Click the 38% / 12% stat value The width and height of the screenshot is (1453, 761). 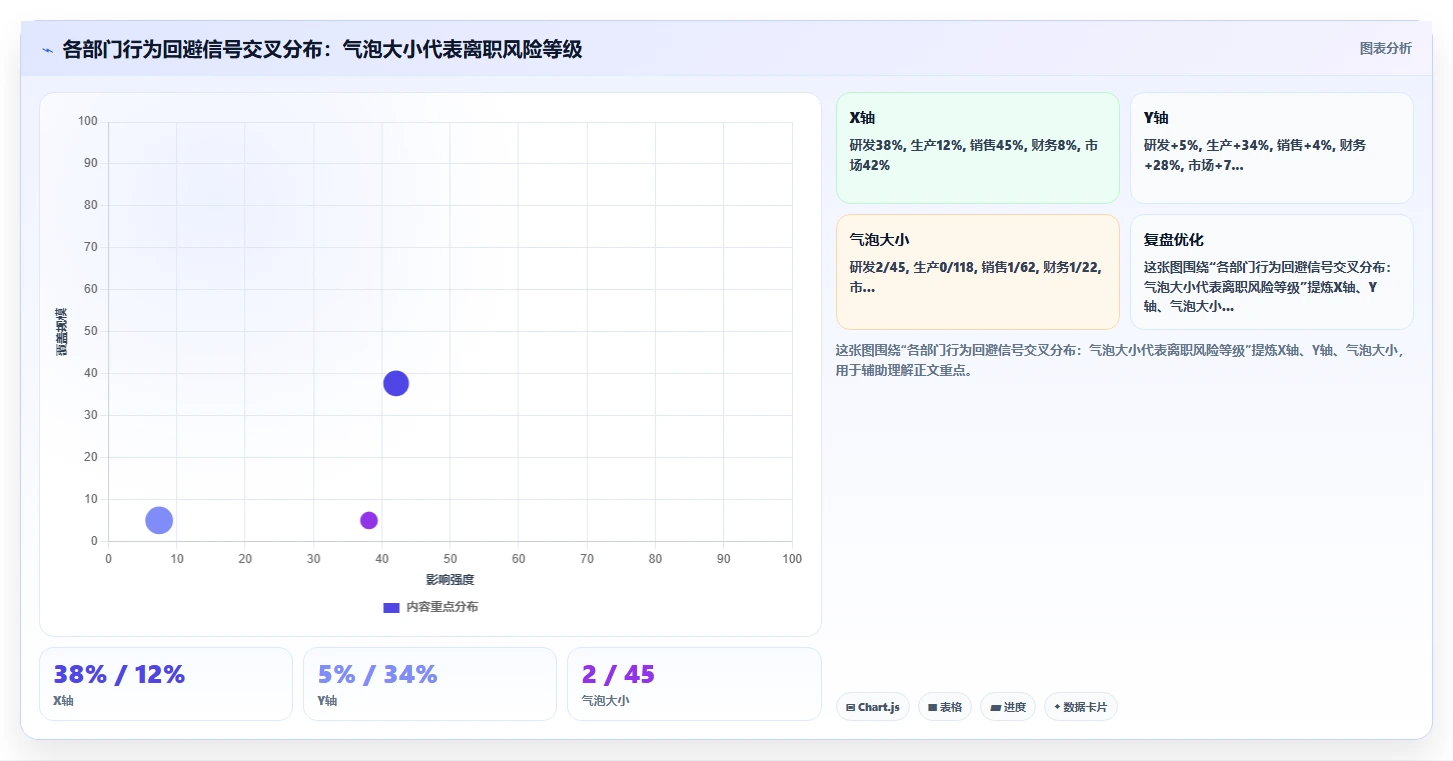[x=119, y=675]
